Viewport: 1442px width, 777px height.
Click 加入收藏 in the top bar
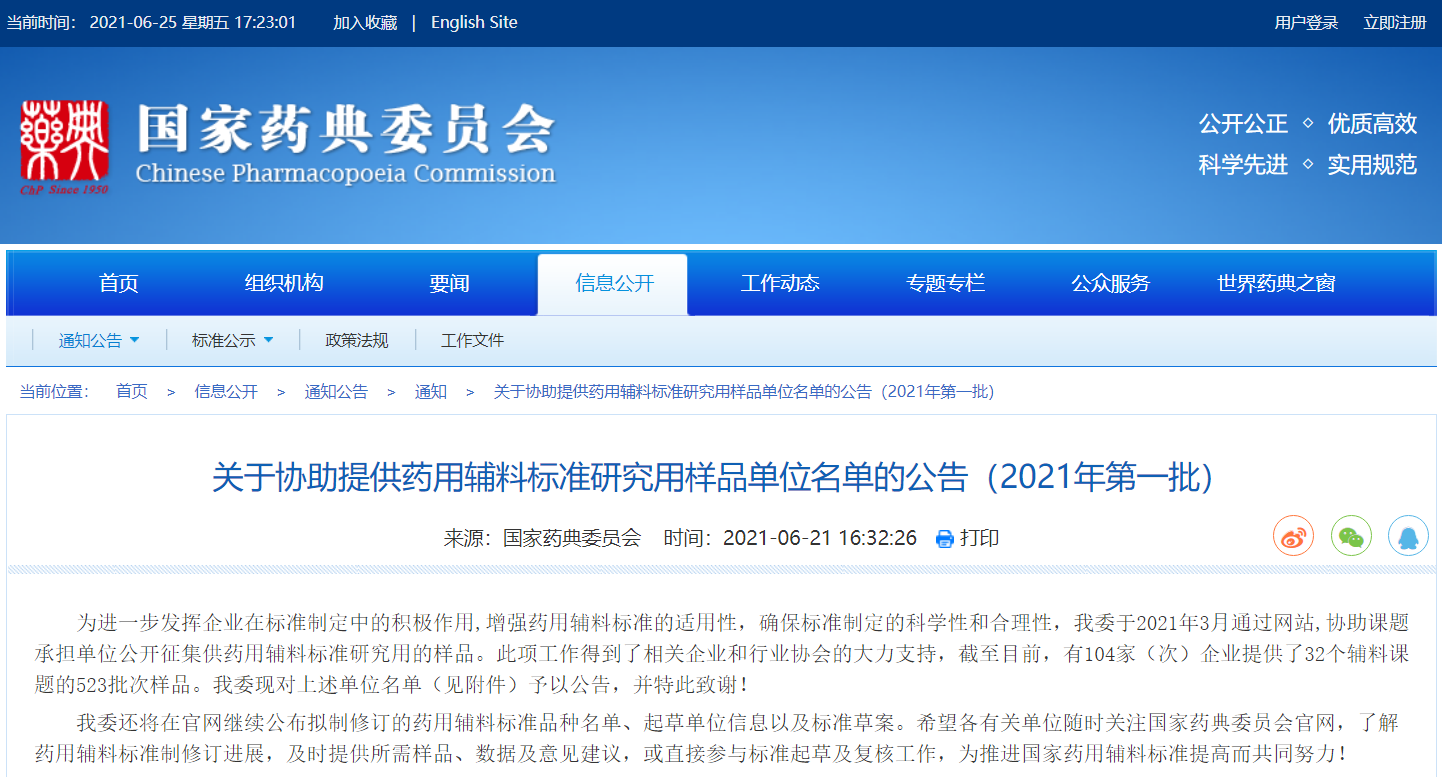click(365, 23)
